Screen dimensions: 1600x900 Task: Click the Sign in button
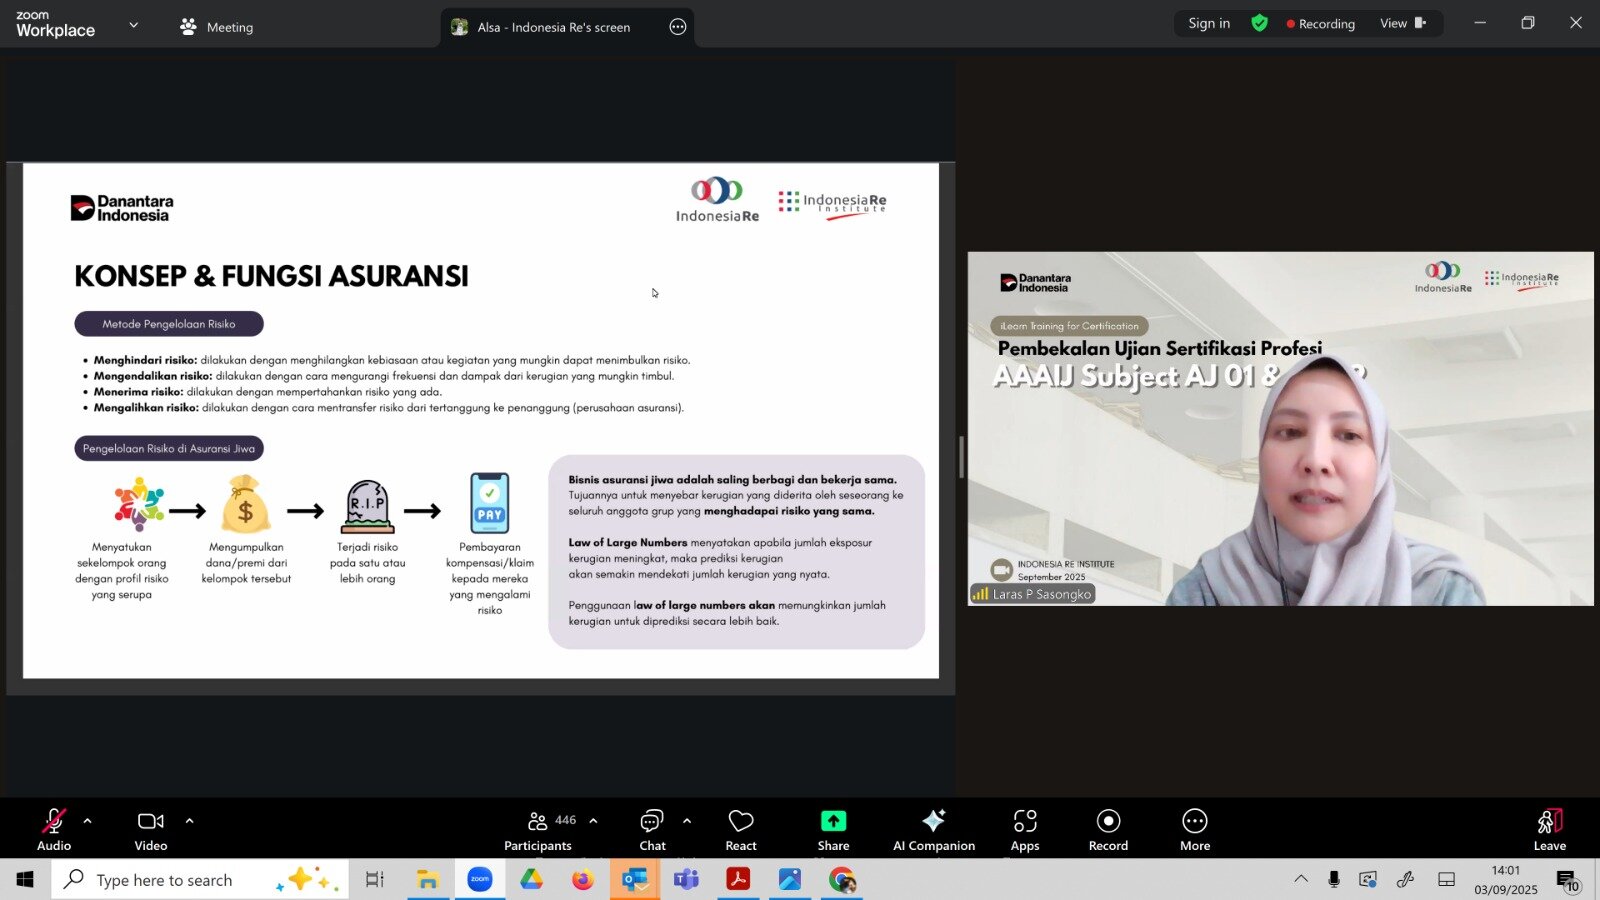pyautogui.click(x=1208, y=23)
